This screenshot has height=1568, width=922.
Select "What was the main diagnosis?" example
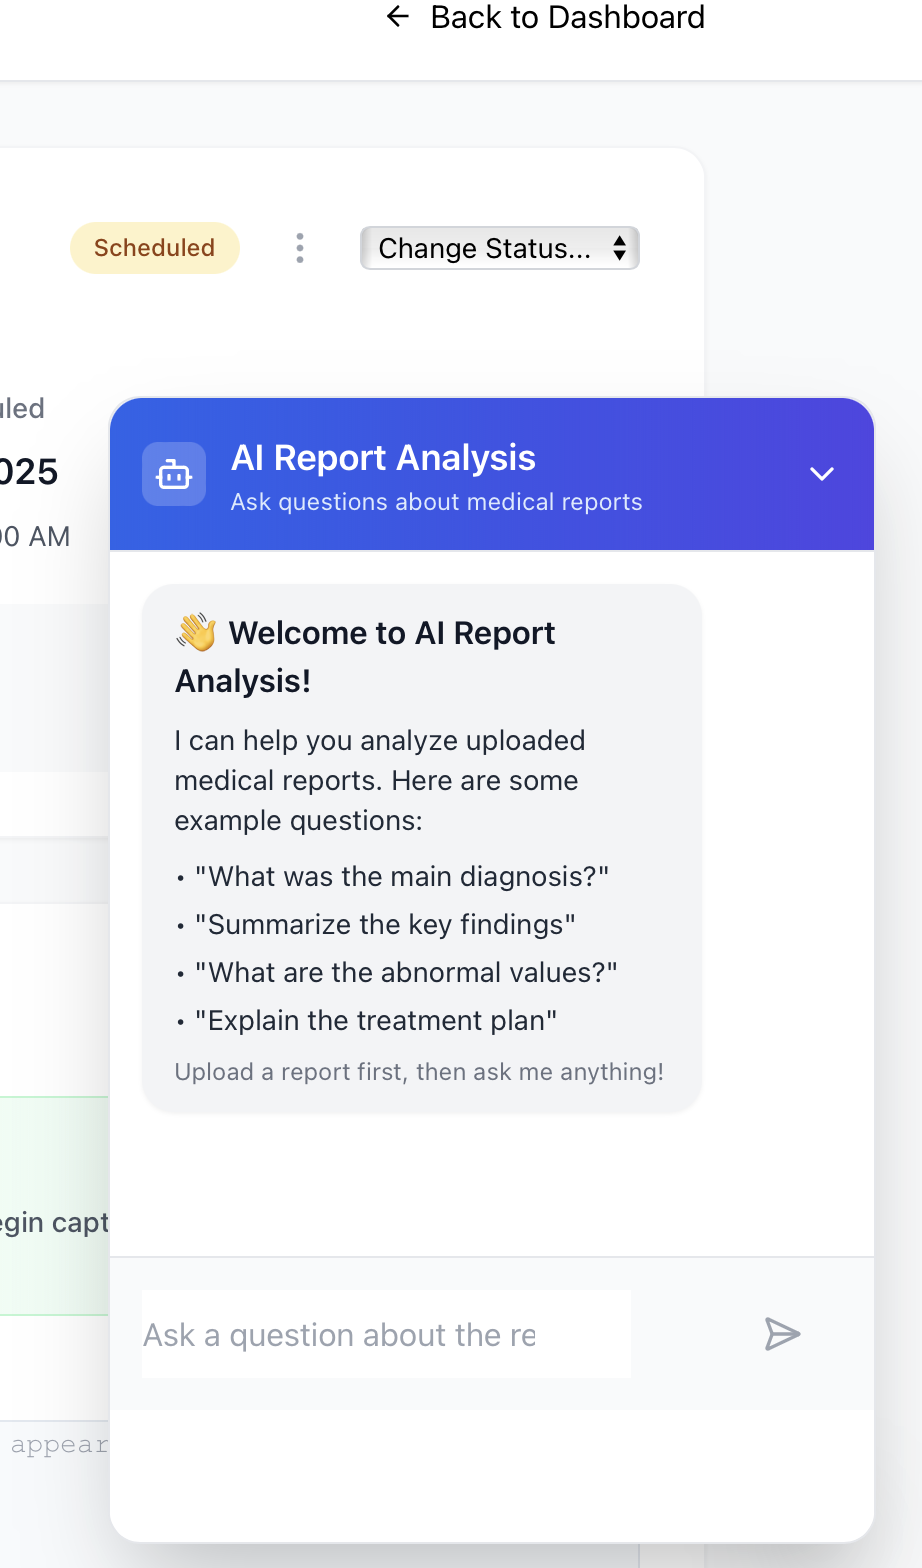pos(401,877)
